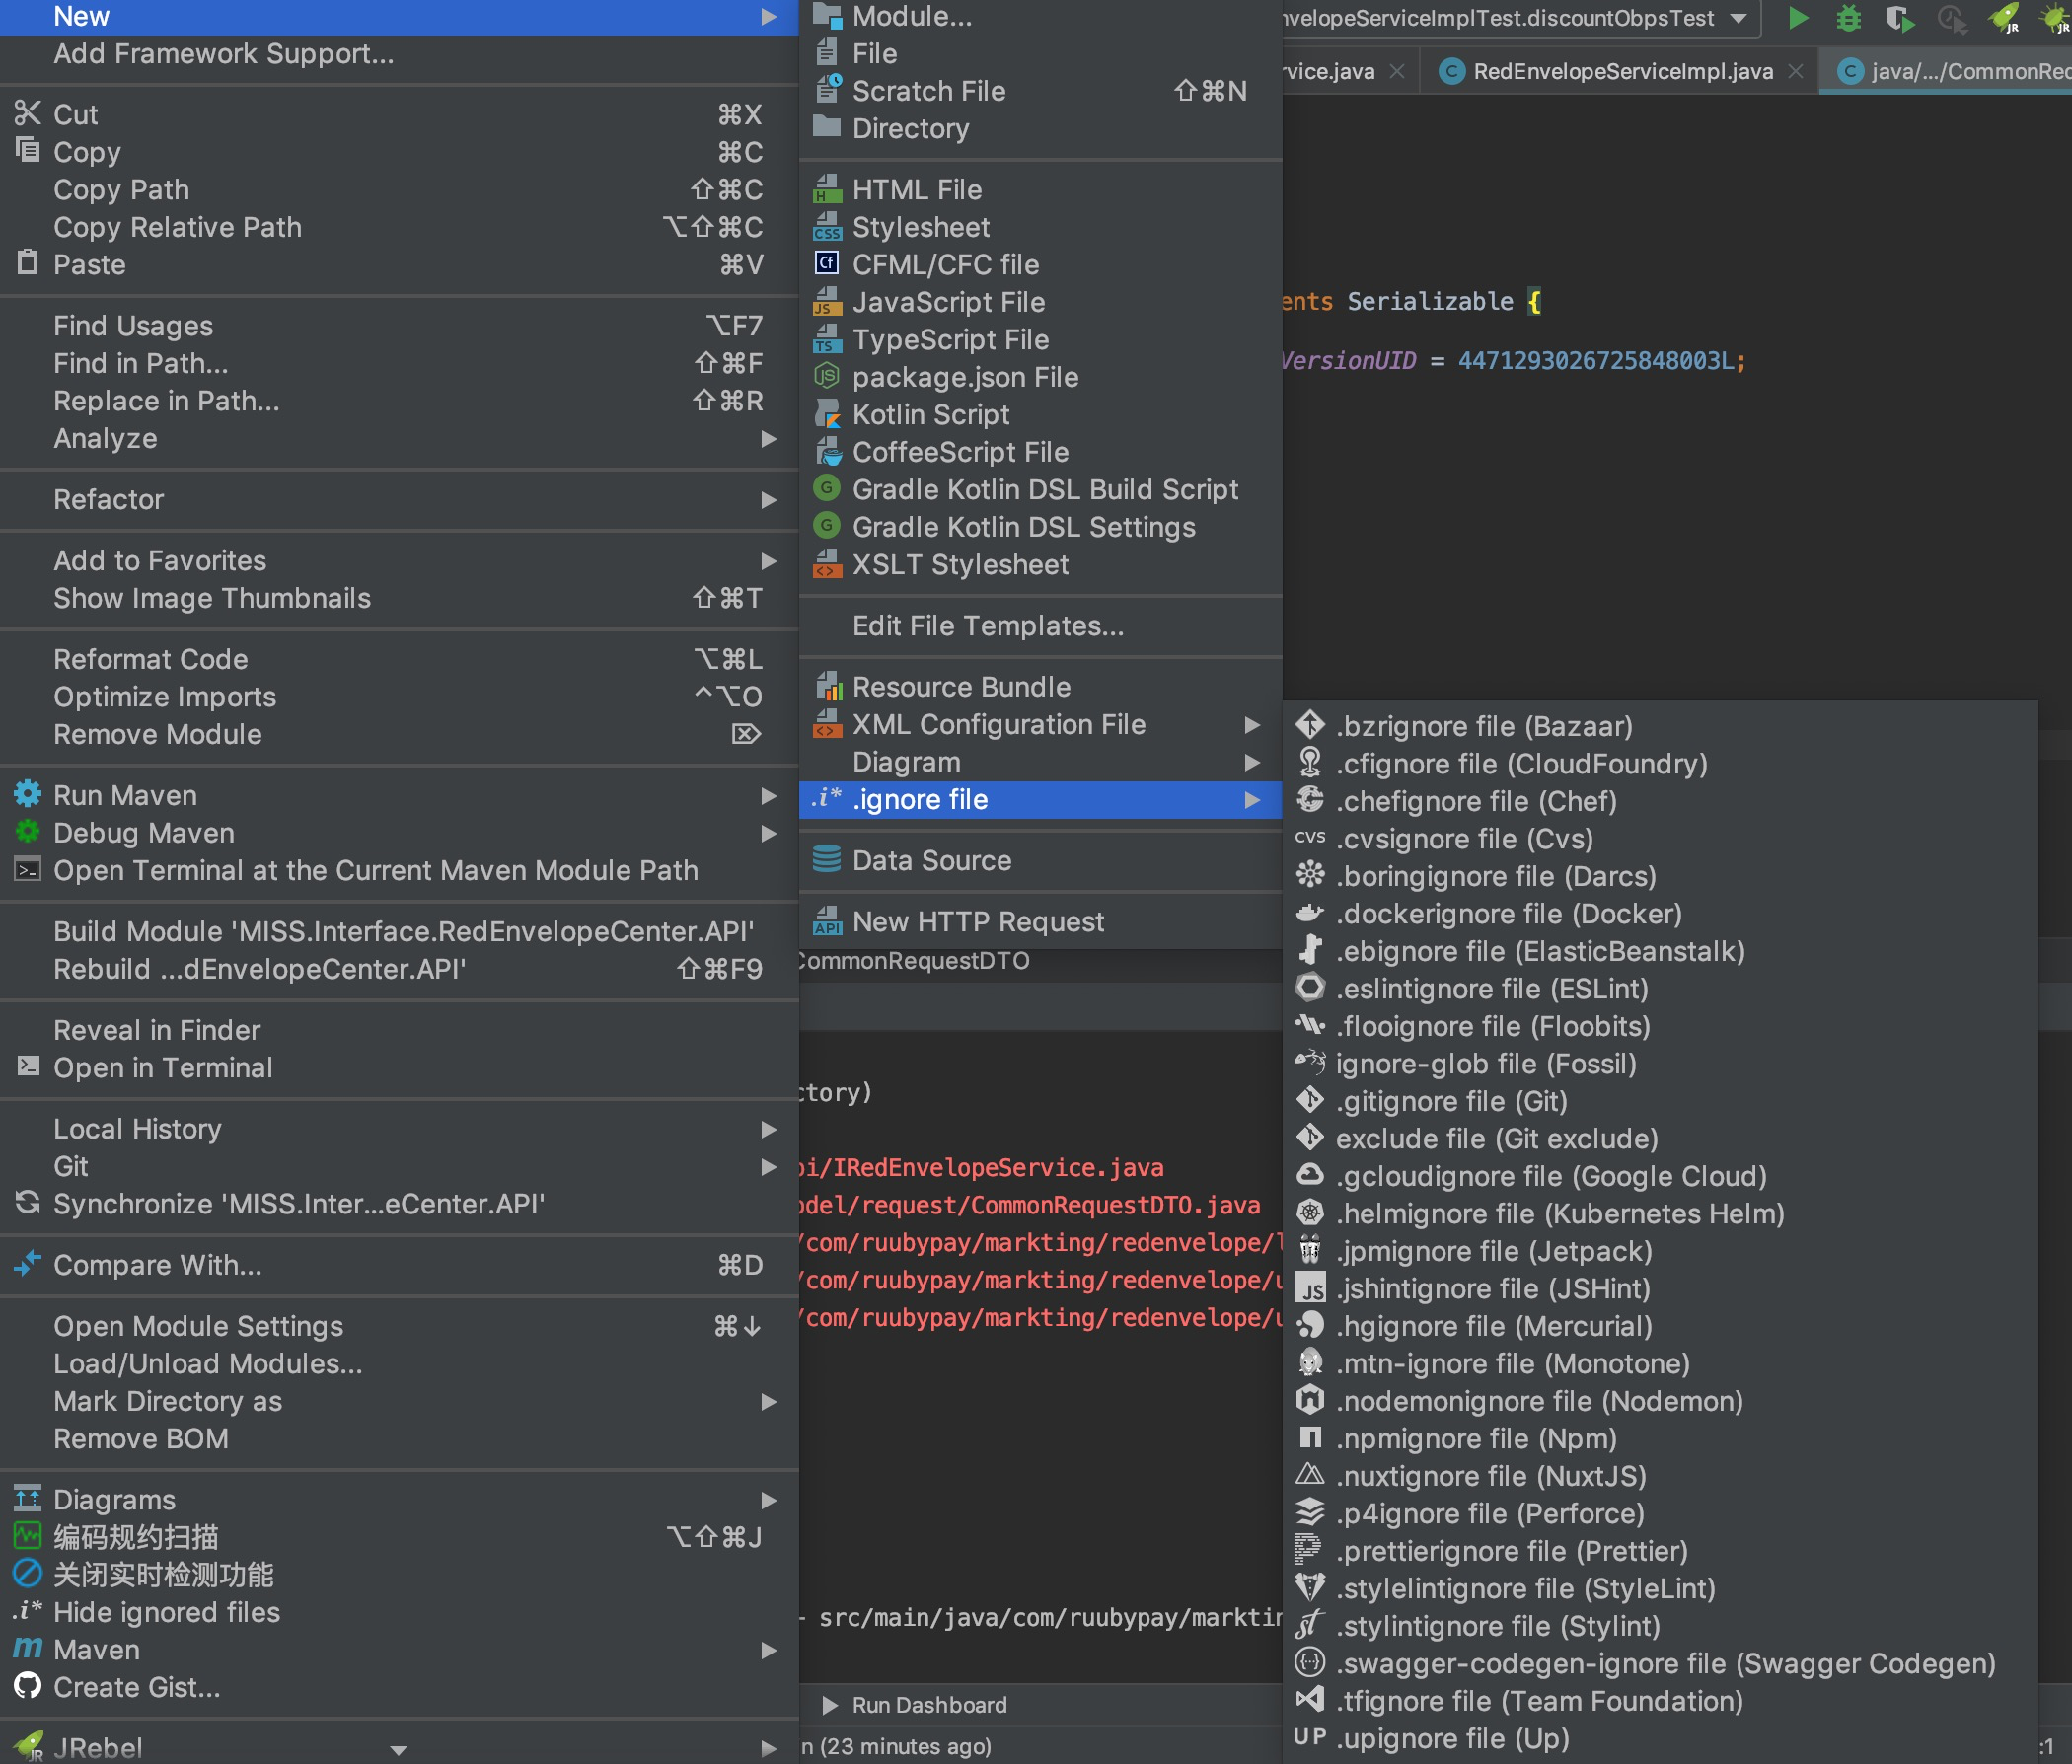The width and height of the screenshot is (2072, 1764).
Task: Expand XML Configuration File submenu arrow
Action: tap(1251, 725)
